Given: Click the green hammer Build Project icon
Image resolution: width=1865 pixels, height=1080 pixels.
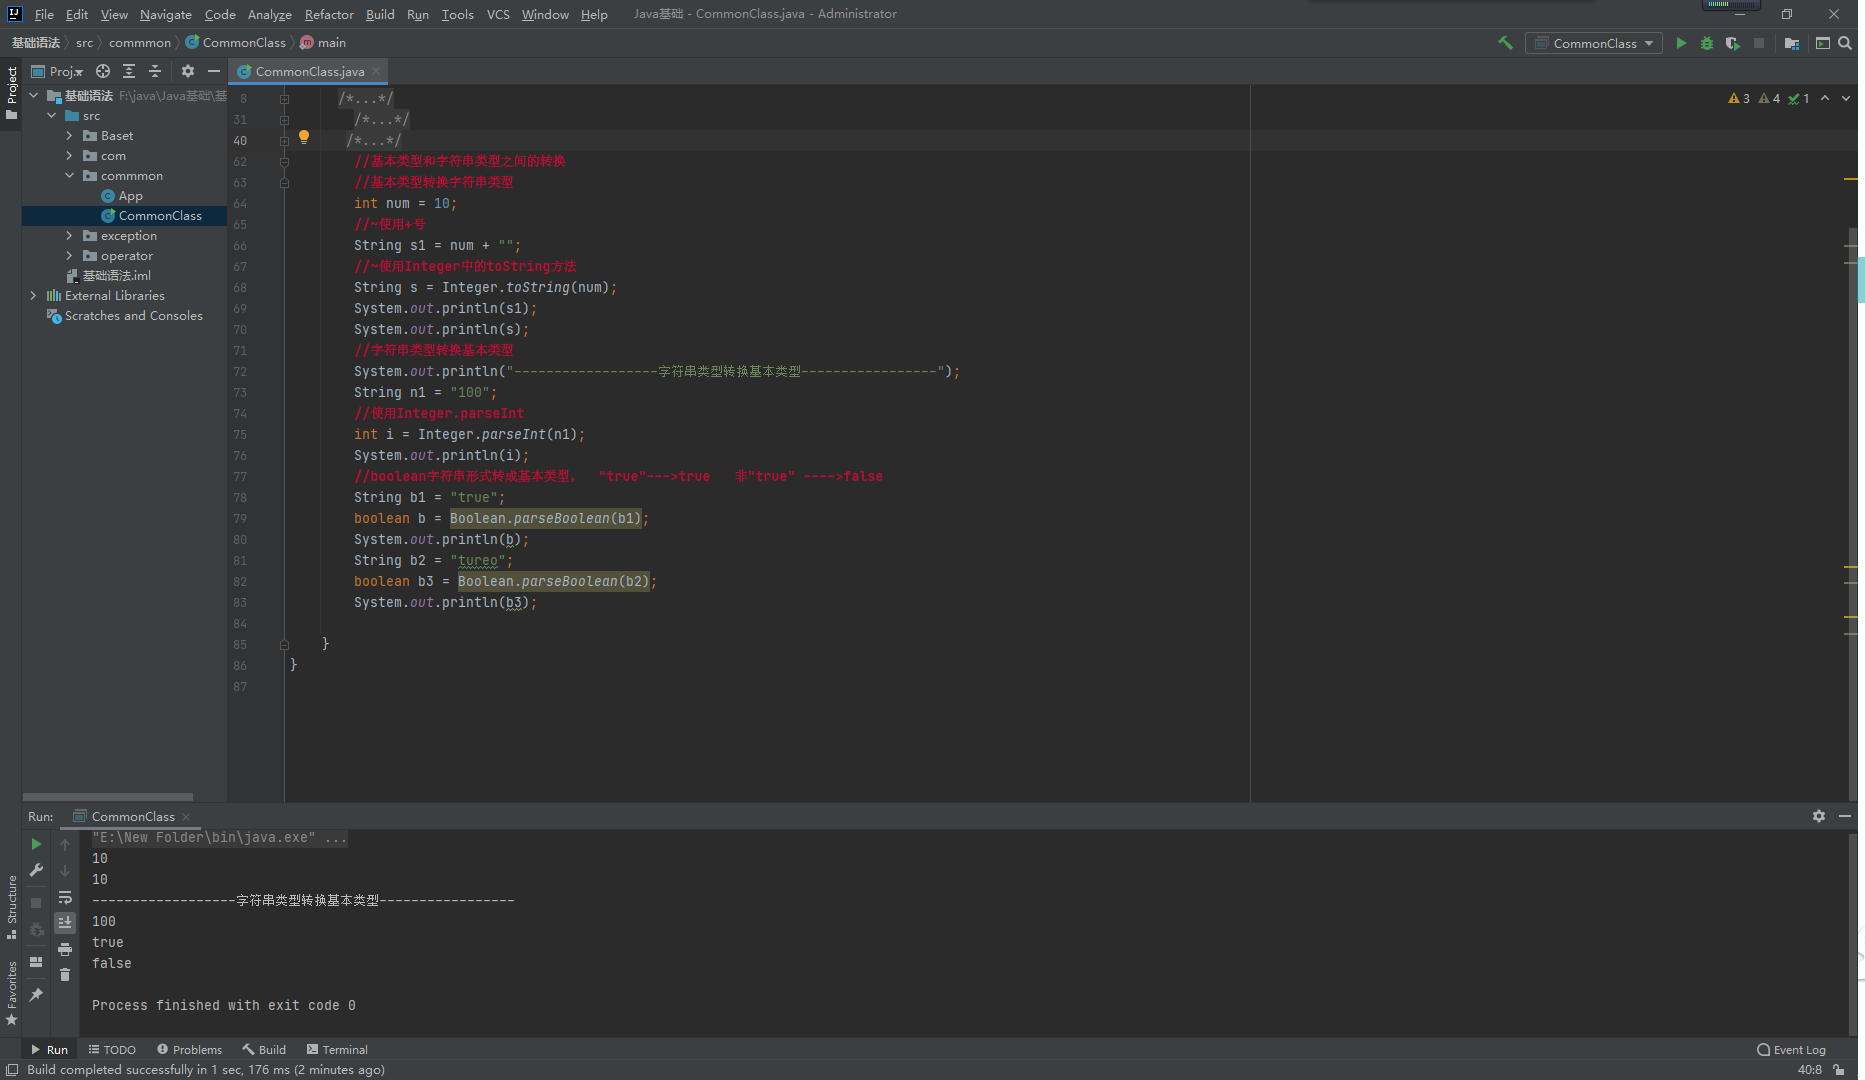Looking at the screenshot, I should 1505,43.
